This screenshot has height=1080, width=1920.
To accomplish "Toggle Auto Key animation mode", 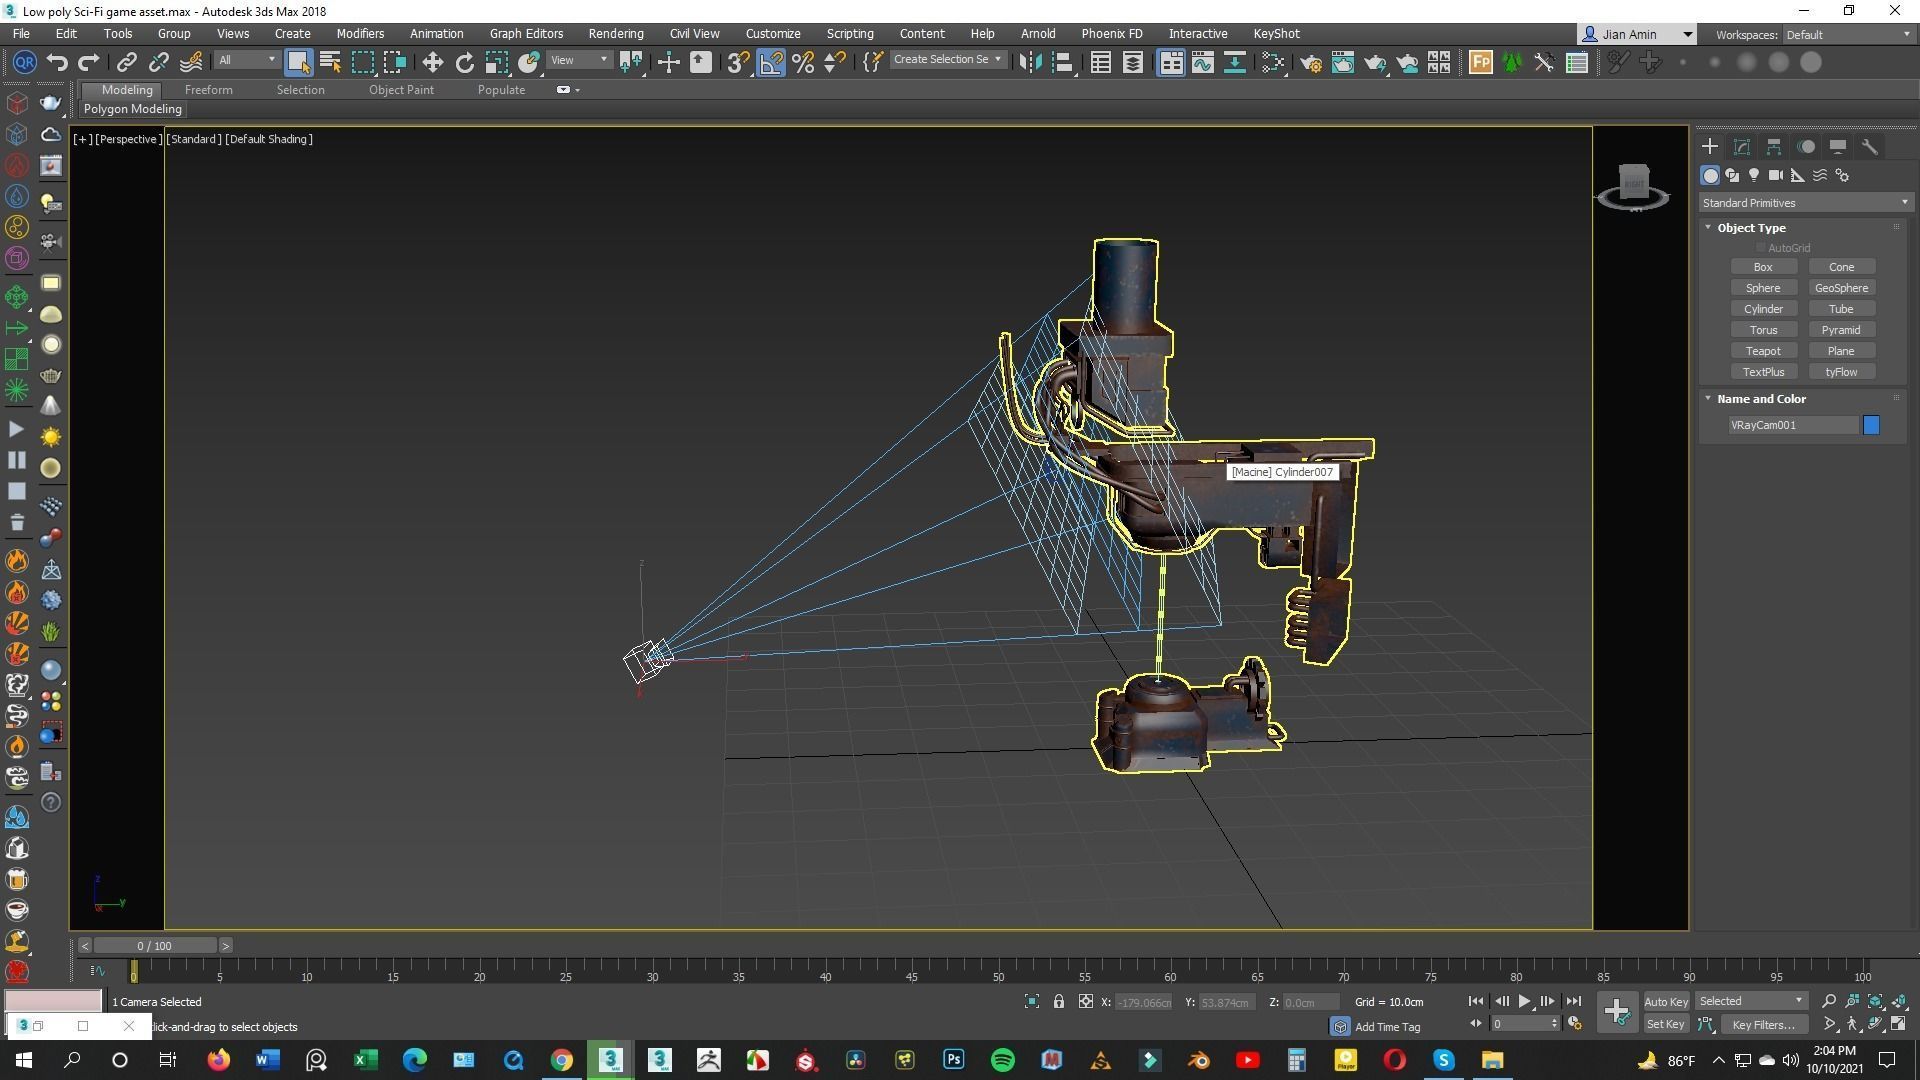I will 1665,1001.
